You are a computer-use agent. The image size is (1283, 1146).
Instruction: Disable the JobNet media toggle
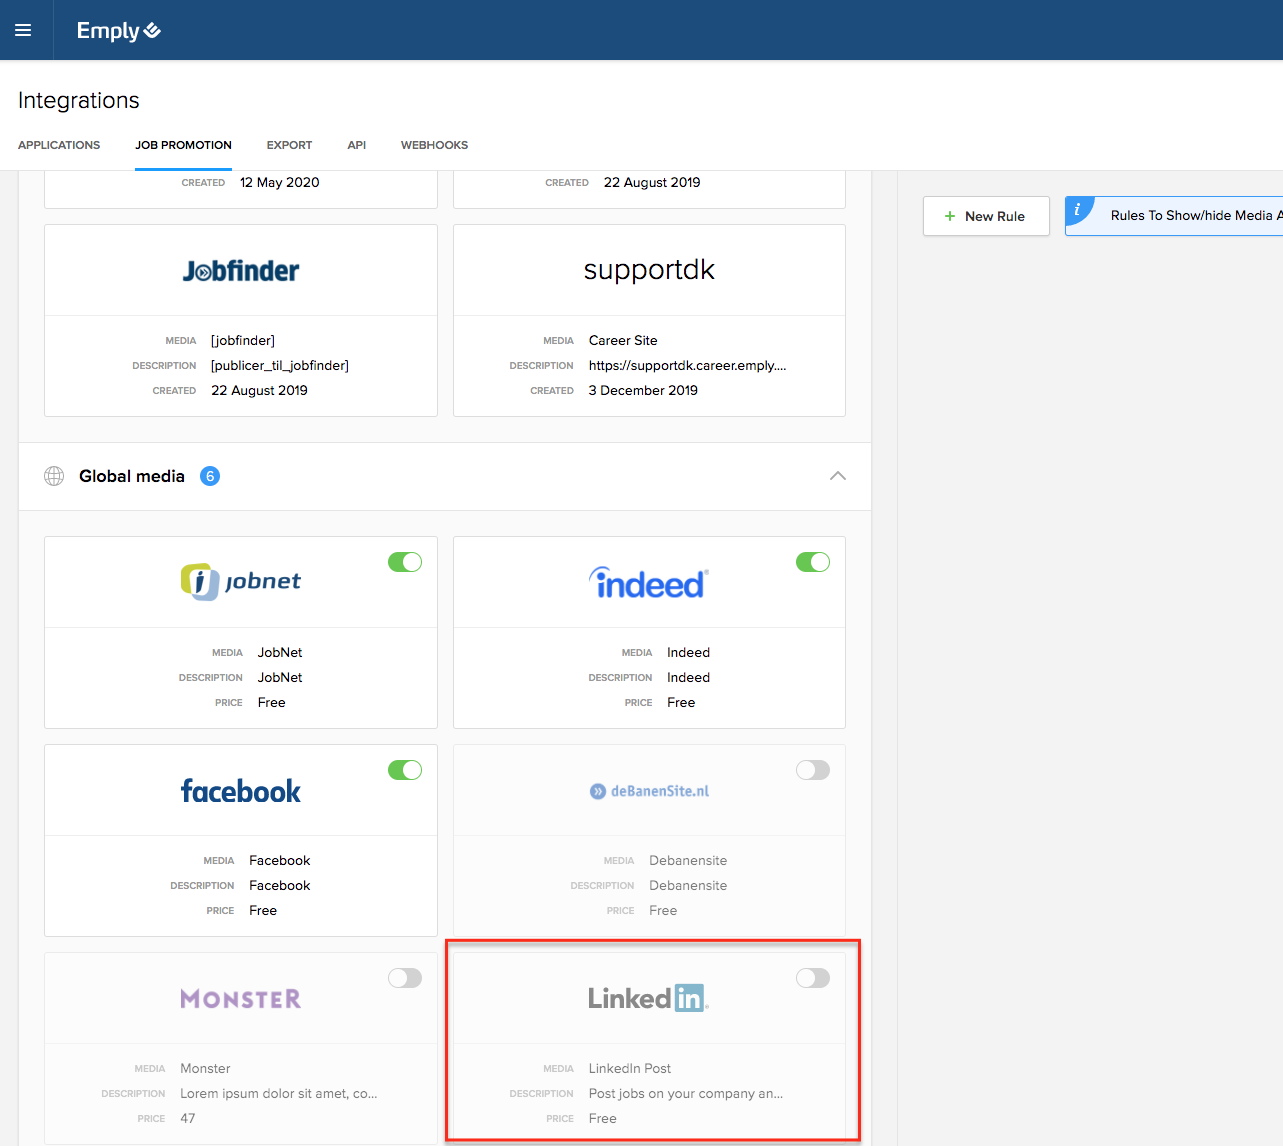[405, 562]
